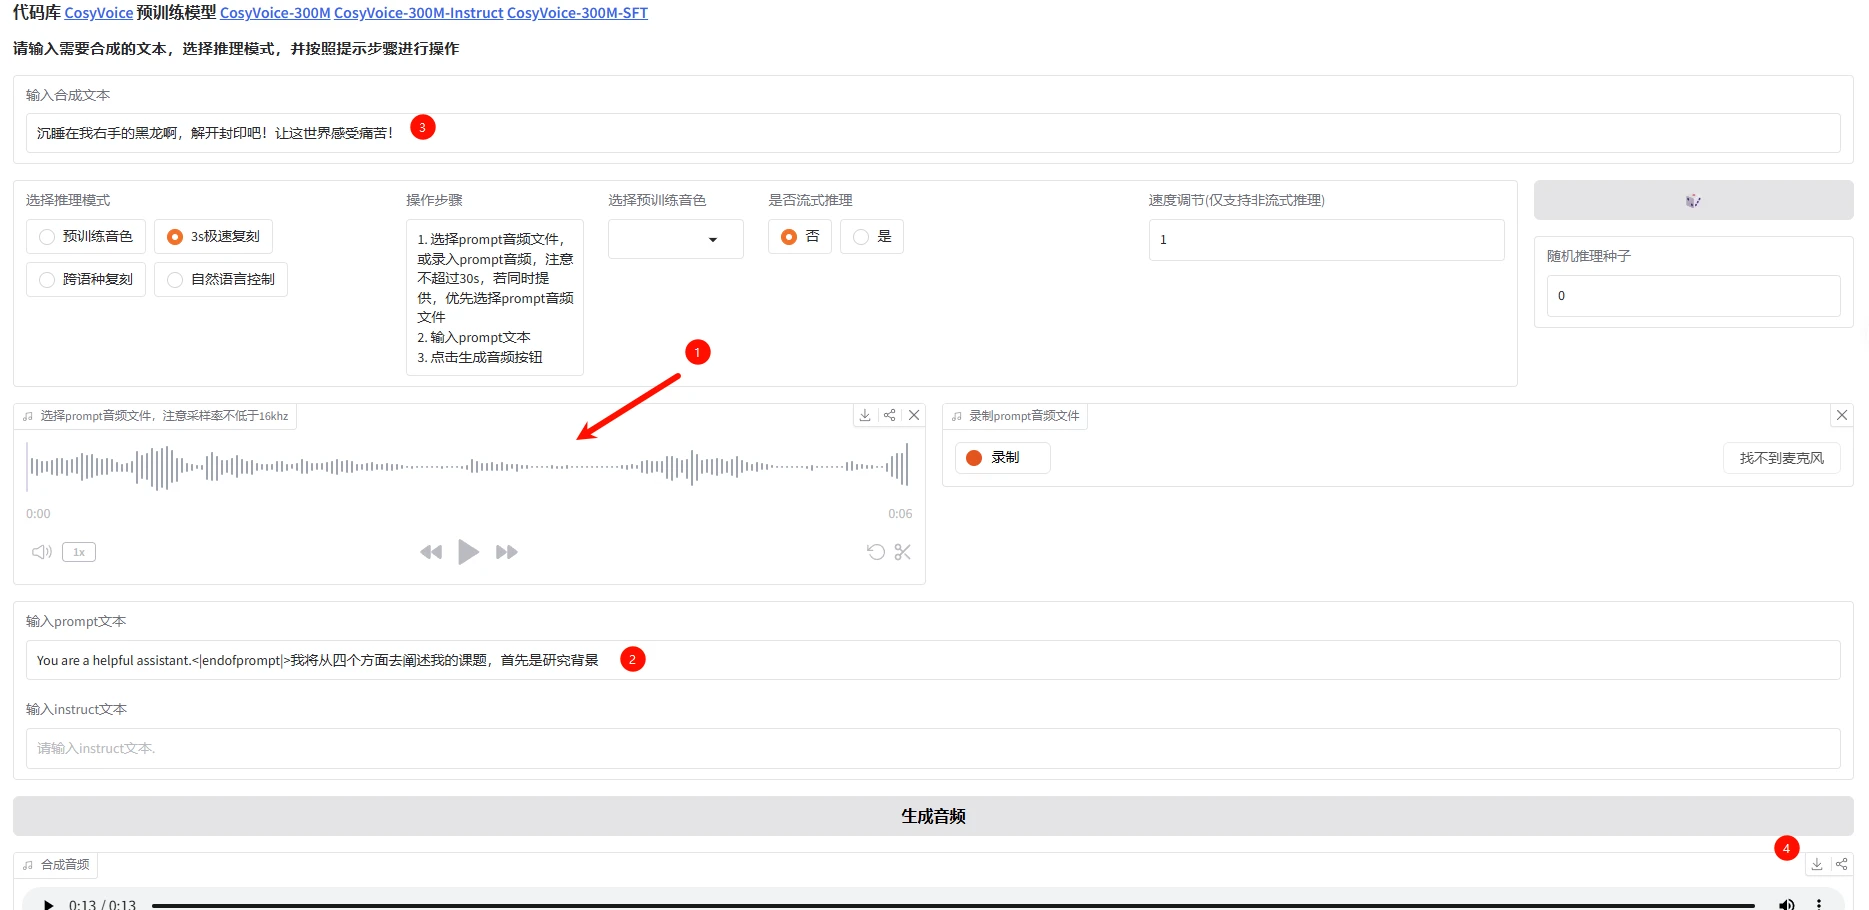Click the undo reset icon beside scissors
The image size is (1869, 910).
pos(875,552)
